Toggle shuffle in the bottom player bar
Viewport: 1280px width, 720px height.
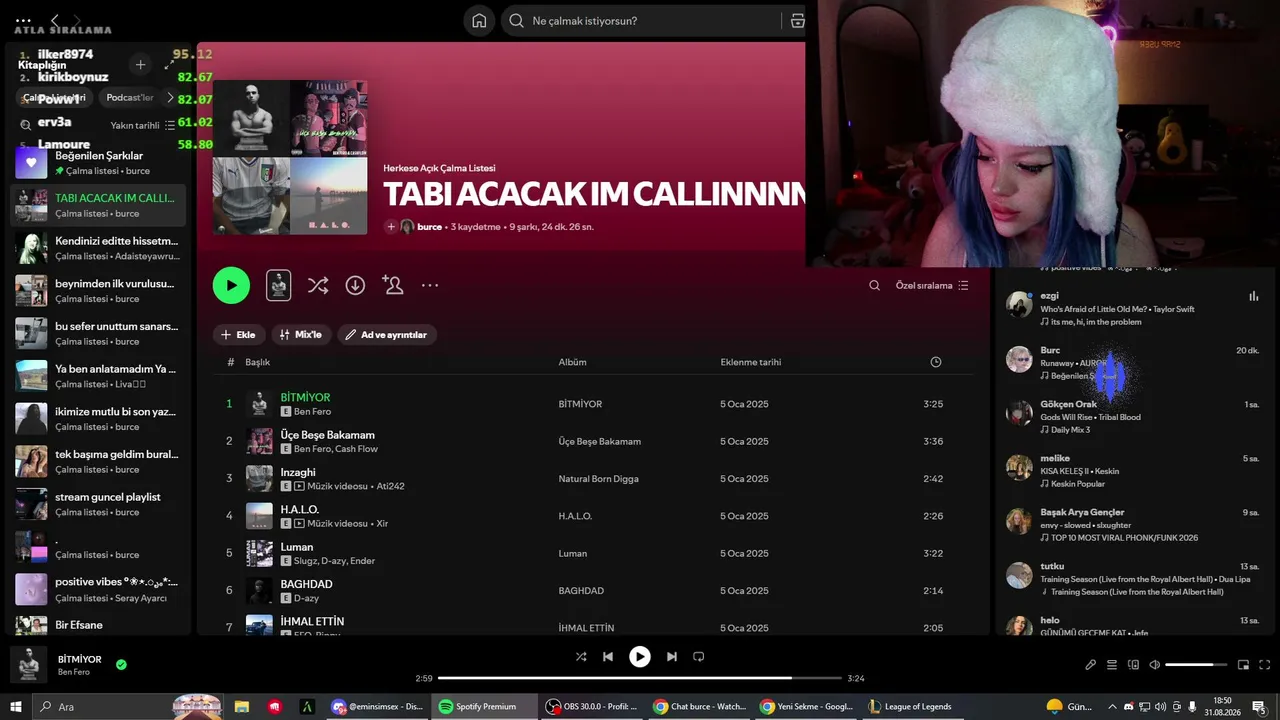tap(581, 657)
